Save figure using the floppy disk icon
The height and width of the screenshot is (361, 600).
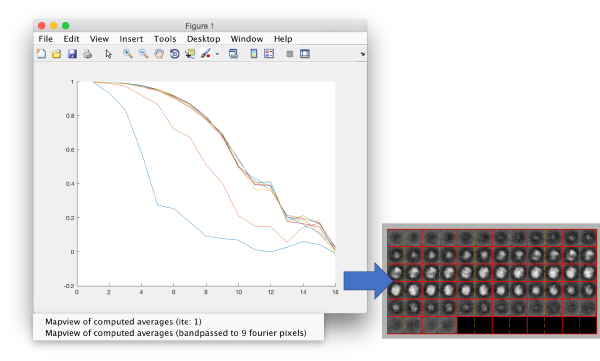[x=72, y=54]
